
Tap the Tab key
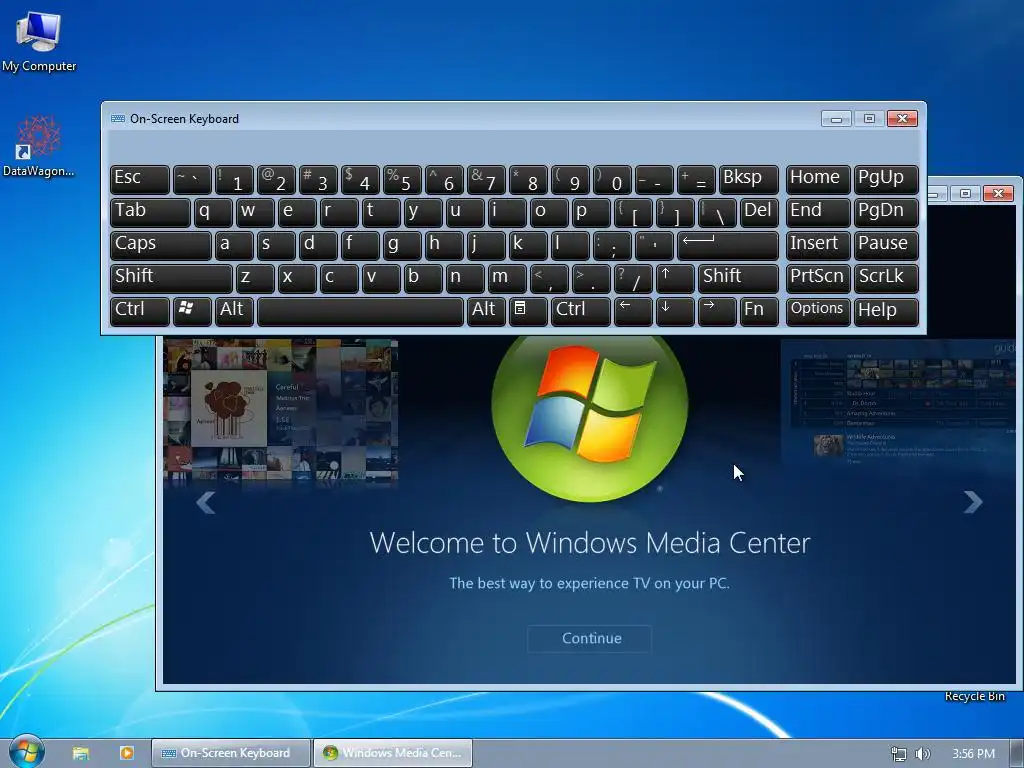150,213
